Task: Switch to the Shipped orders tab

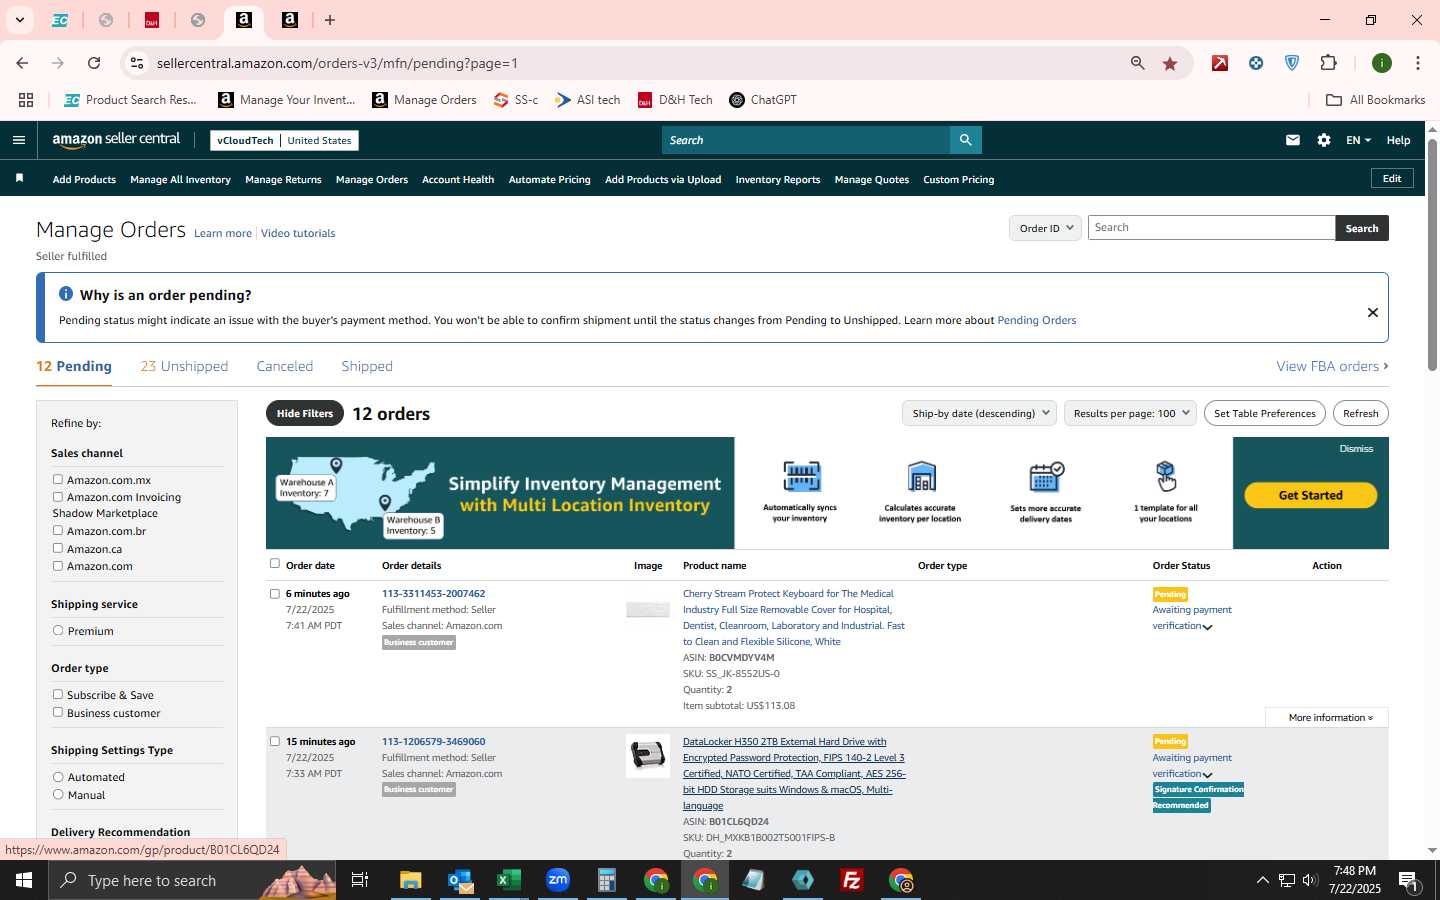Action: pyautogui.click(x=367, y=366)
